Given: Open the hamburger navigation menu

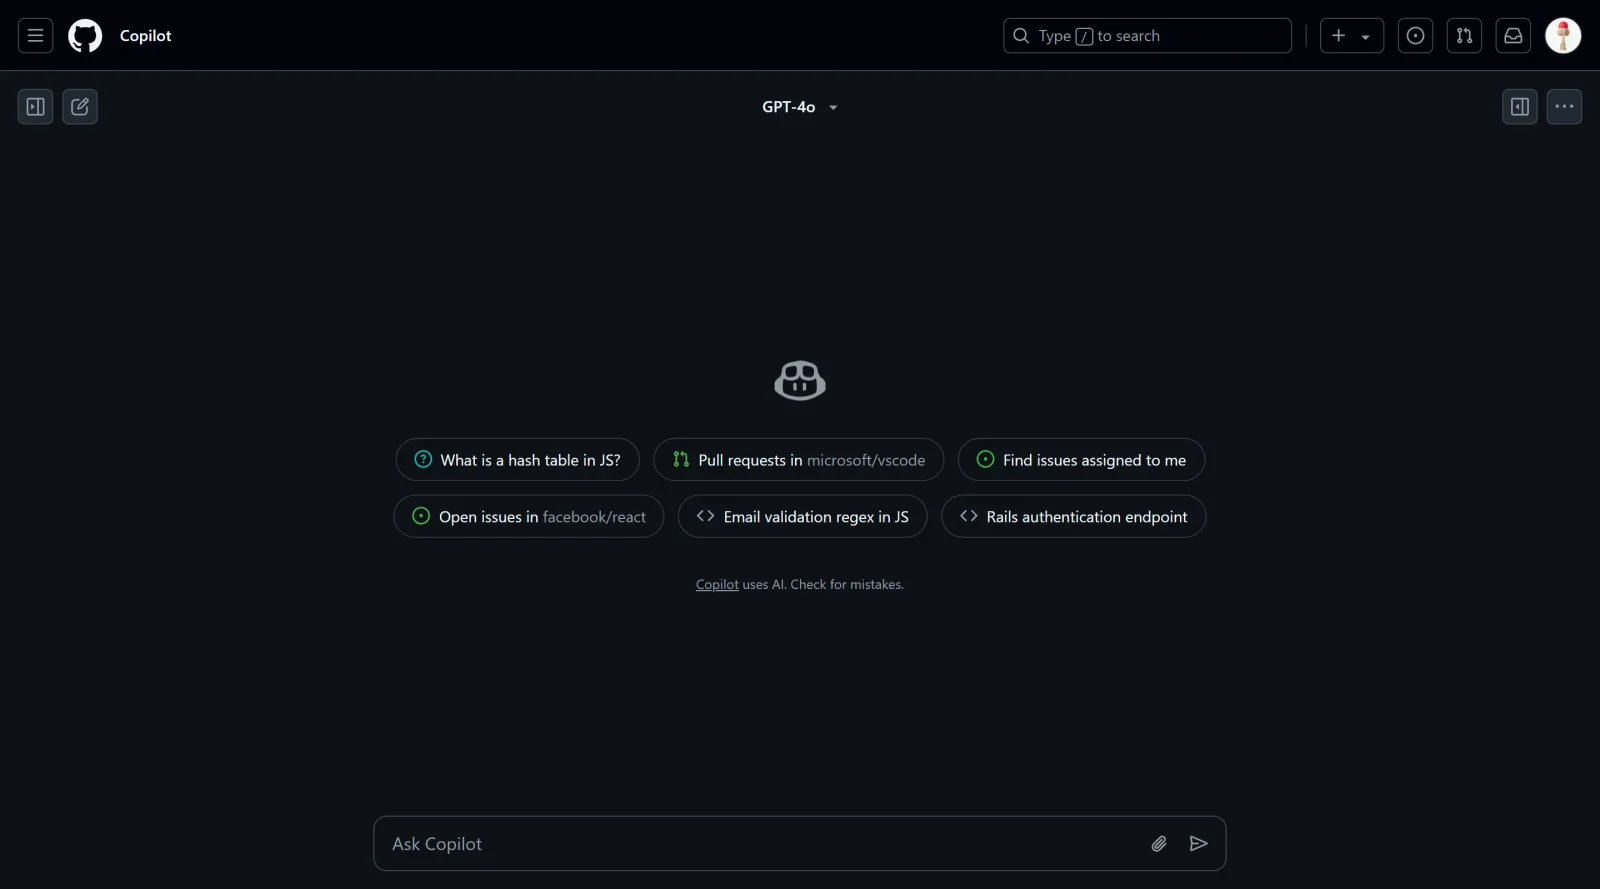Looking at the screenshot, I should coord(34,35).
